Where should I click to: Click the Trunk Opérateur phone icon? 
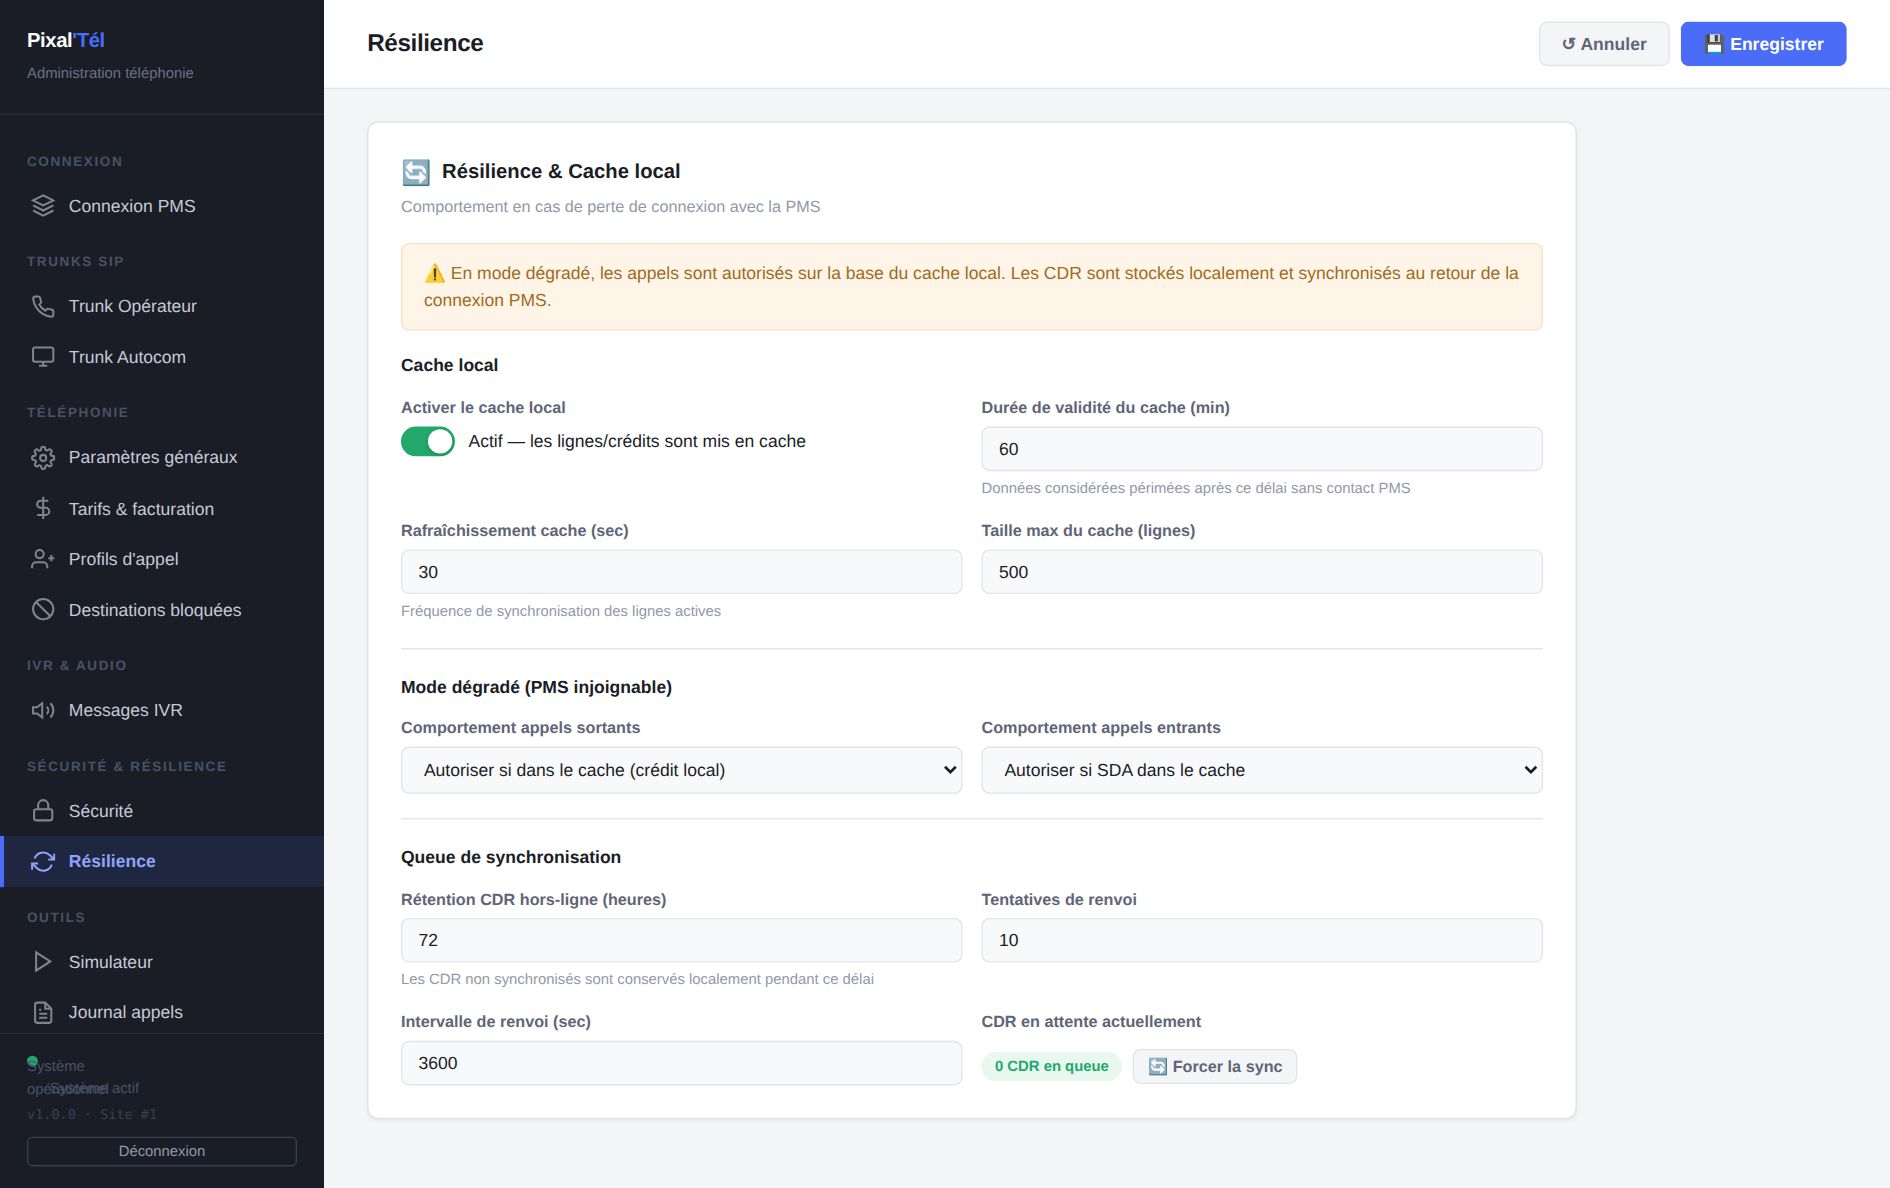coord(43,306)
